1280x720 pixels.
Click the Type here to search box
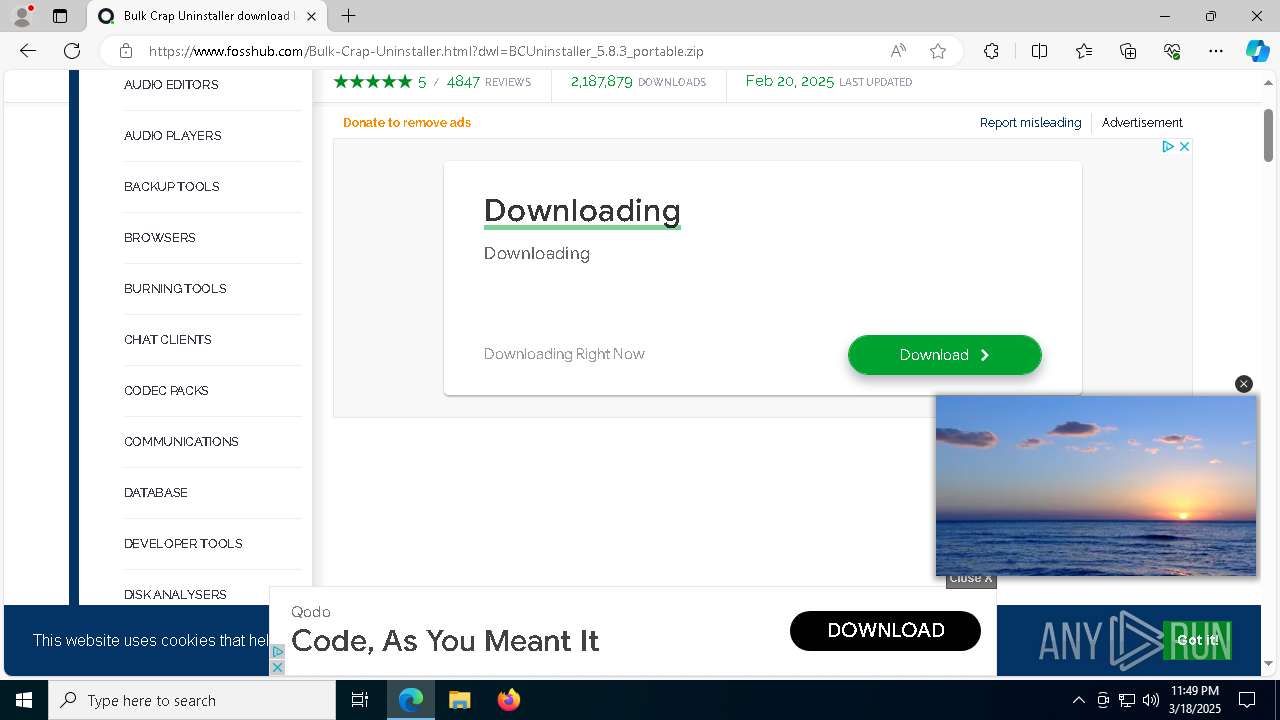[192, 700]
